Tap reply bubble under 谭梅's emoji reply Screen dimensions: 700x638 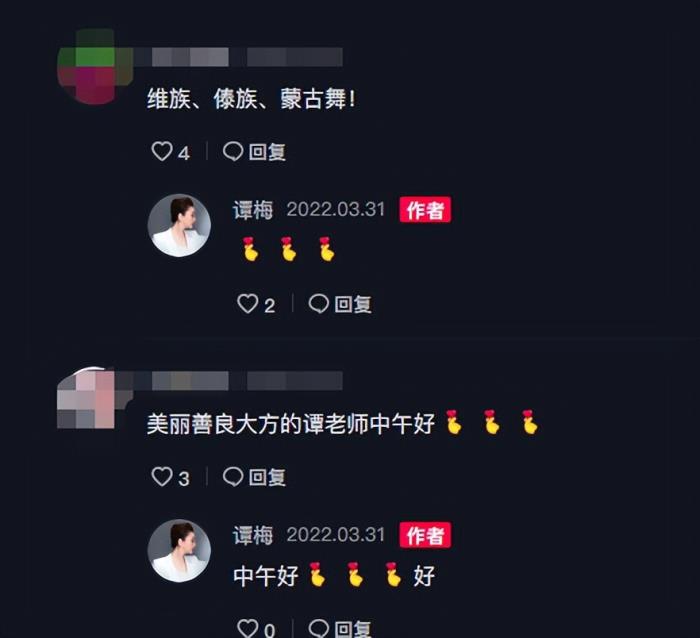coord(318,304)
